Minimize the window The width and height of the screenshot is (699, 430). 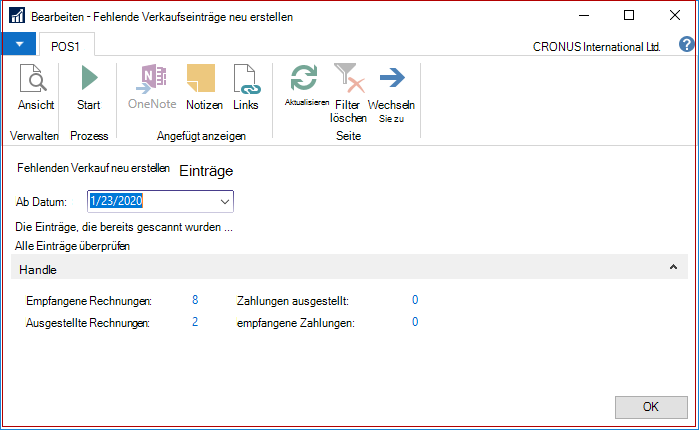pyautogui.click(x=584, y=16)
